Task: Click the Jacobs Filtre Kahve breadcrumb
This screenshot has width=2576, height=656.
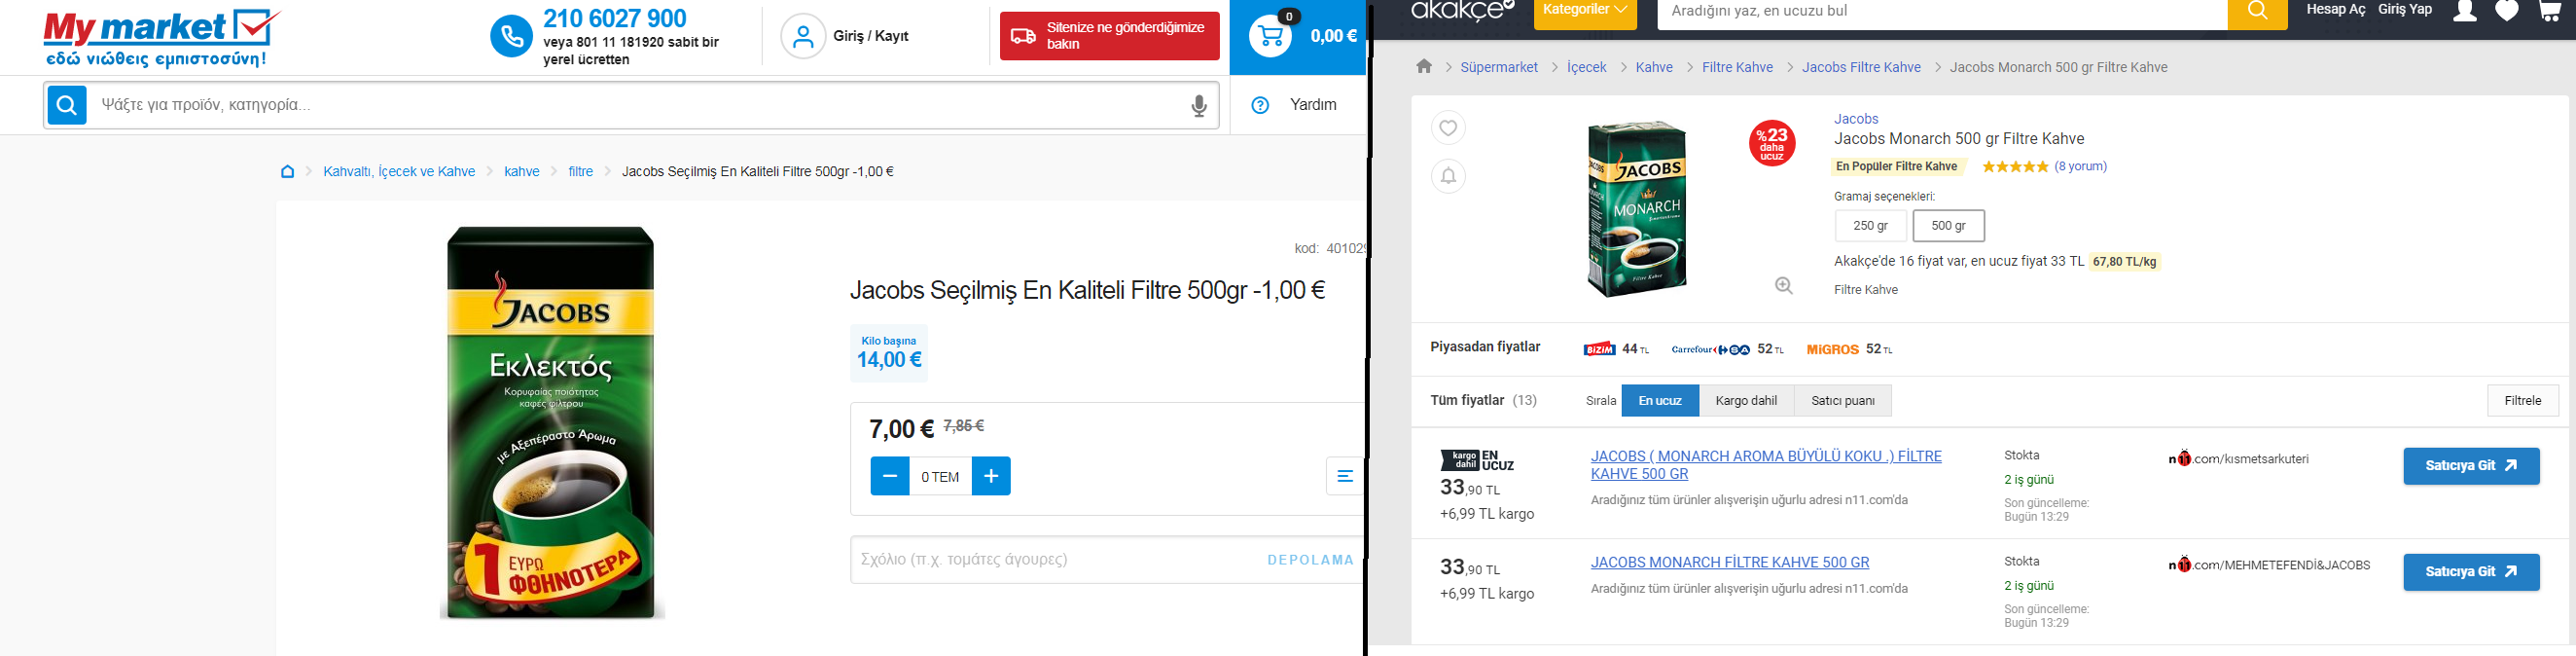Action: tap(1861, 67)
